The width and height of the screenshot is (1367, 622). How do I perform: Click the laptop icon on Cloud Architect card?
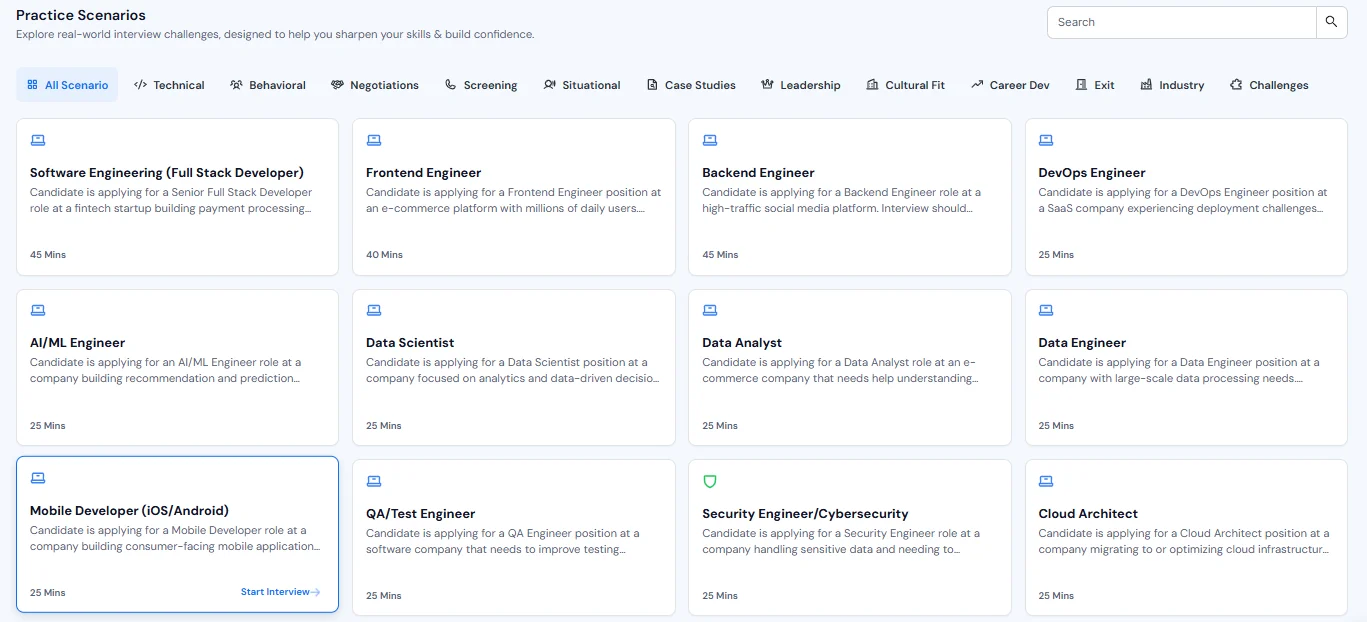(1046, 481)
